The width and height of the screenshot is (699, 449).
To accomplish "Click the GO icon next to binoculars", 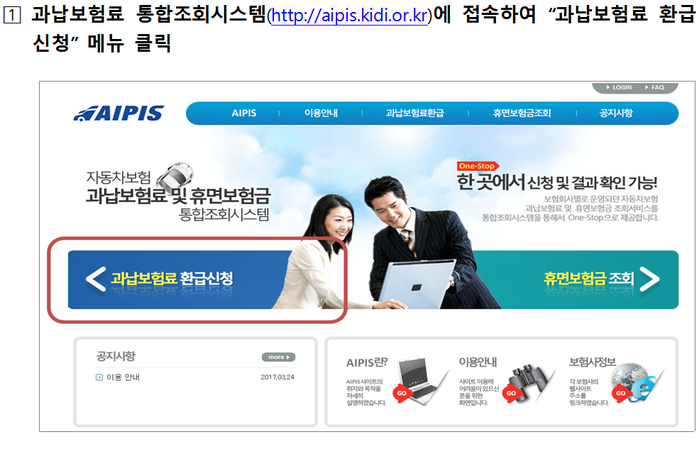I will click(511, 393).
